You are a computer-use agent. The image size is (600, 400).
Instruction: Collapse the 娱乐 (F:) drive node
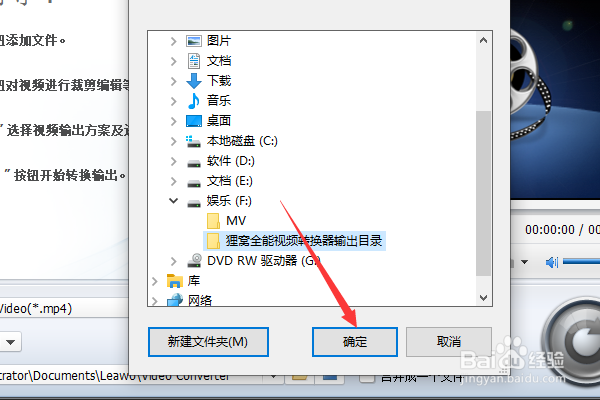coord(173,200)
